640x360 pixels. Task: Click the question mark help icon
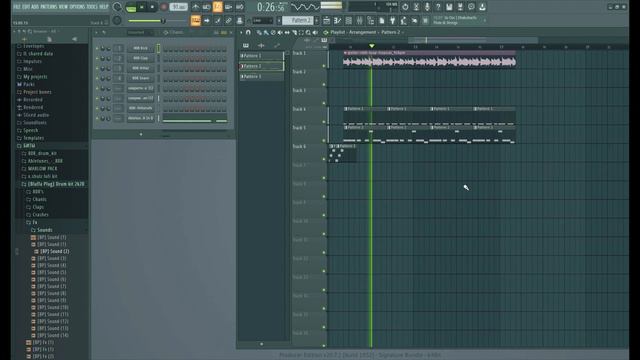(438, 7)
